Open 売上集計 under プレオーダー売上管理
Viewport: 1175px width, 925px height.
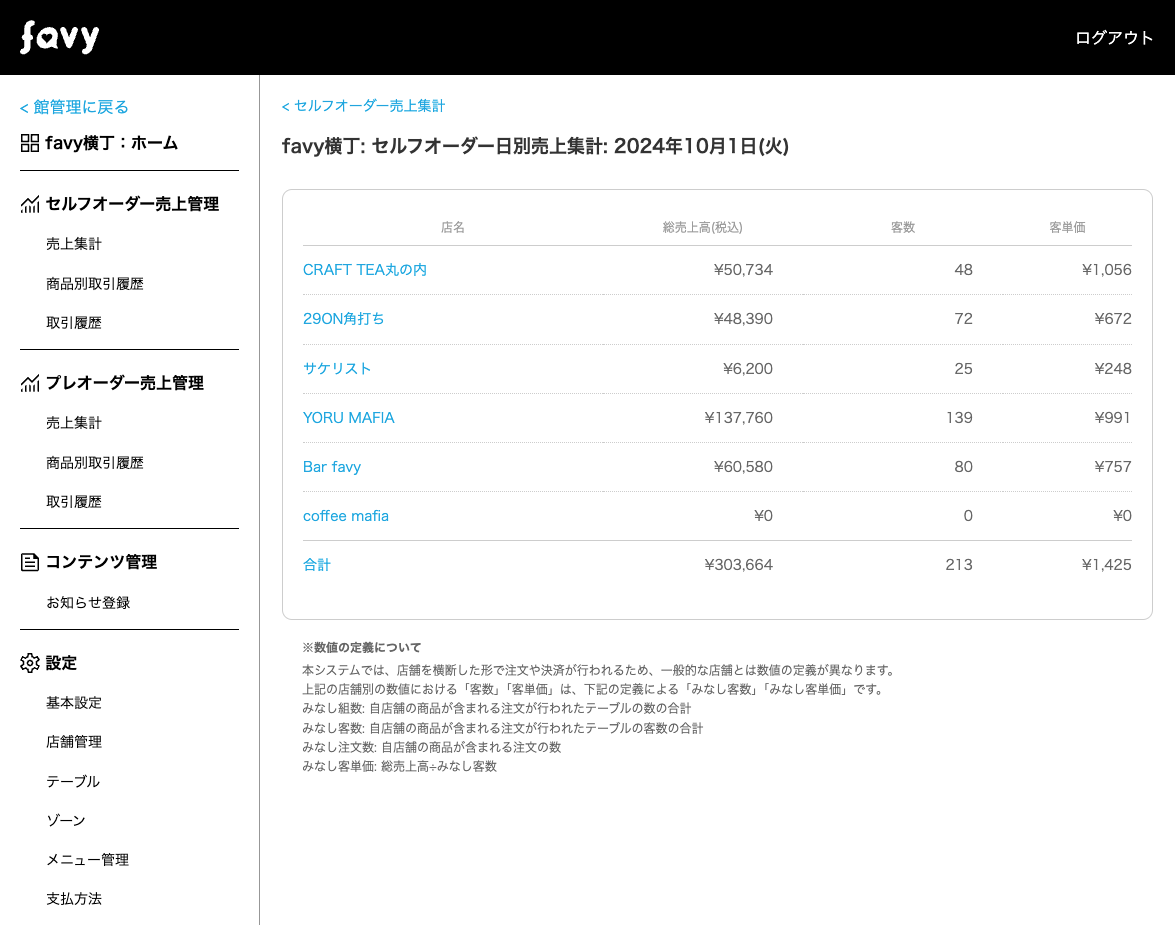(x=73, y=423)
